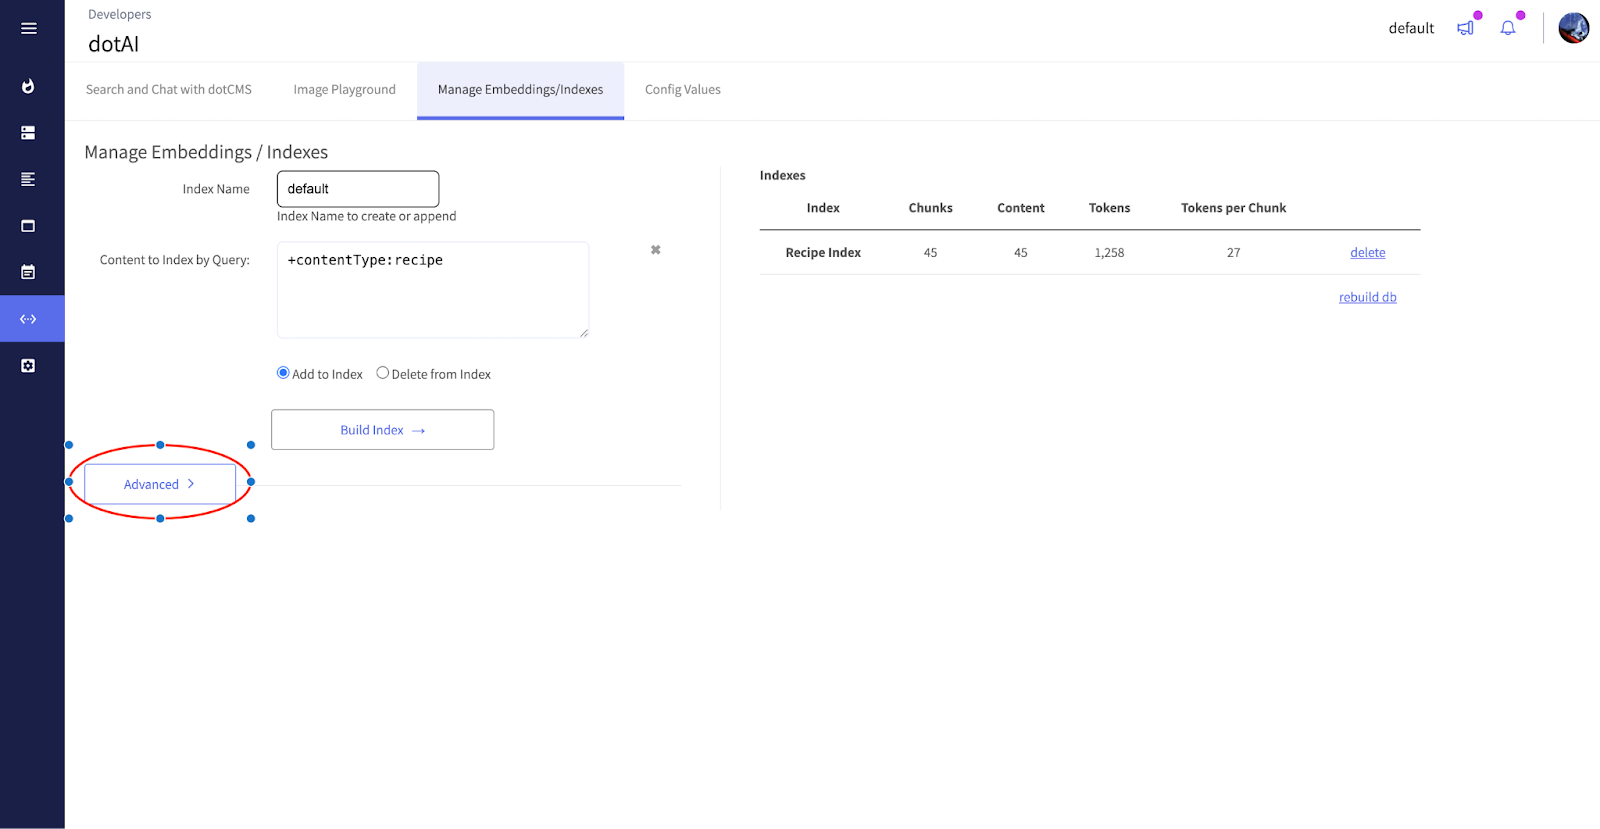Viewport: 1600px width, 829px height.
Task: Open the hamburger menu in sidebar
Action: pyautogui.click(x=29, y=28)
